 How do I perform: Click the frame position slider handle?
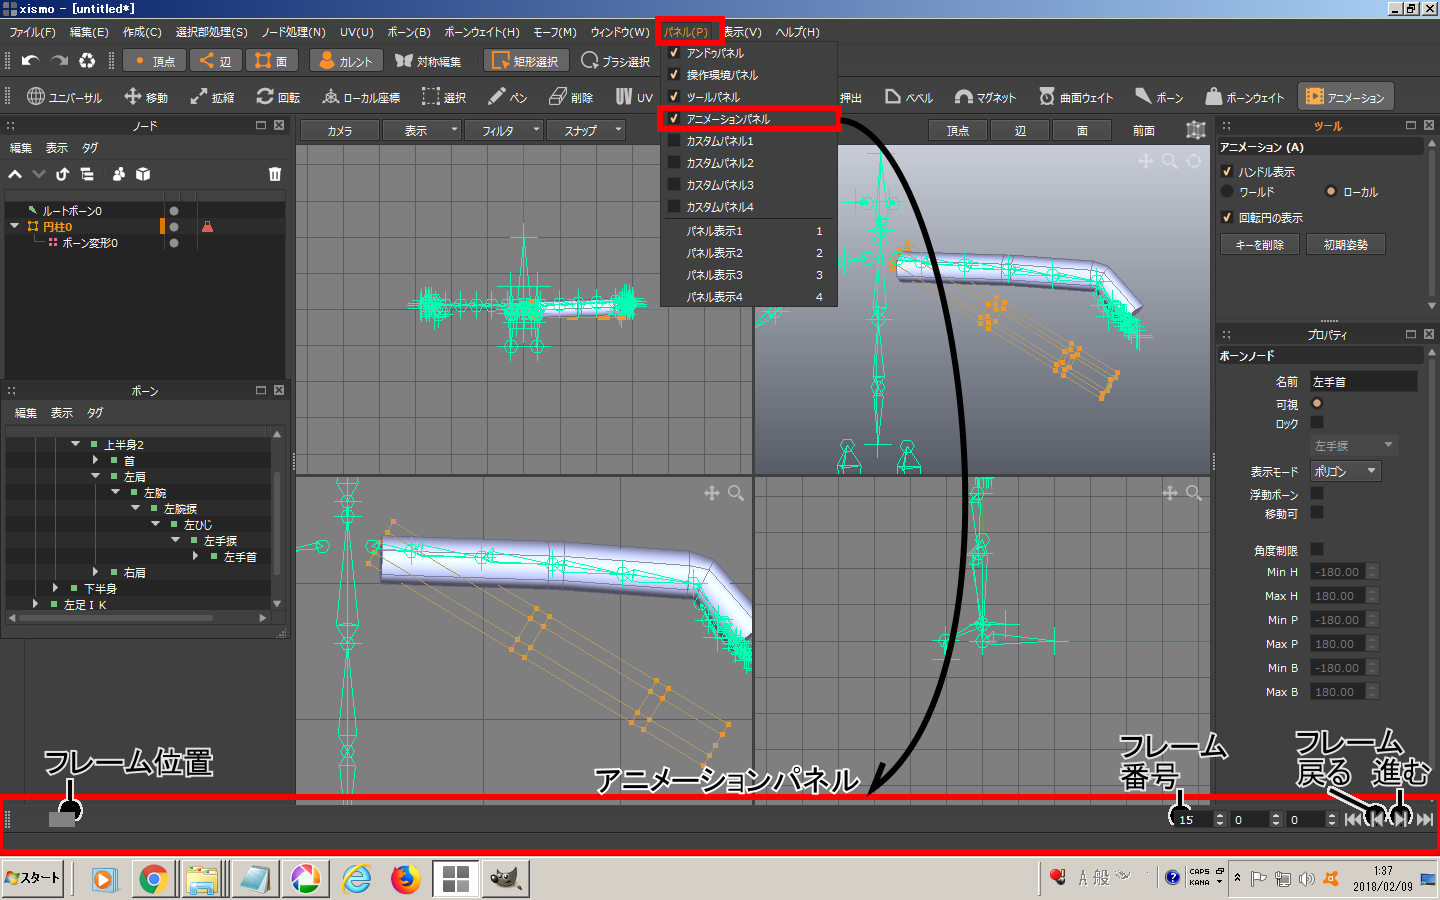tap(62, 819)
